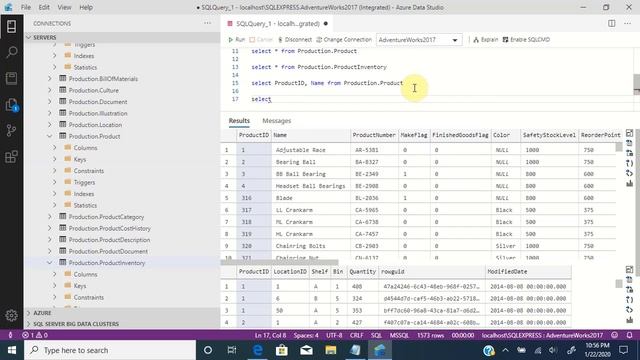Screen dimensions: 640x360
Task: View the first result grid as chart
Action: (629, 184)
